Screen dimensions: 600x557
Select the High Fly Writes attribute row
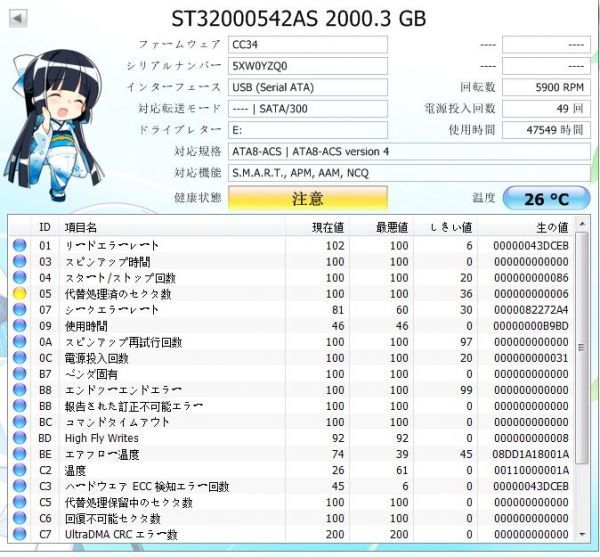click(291, 438)
